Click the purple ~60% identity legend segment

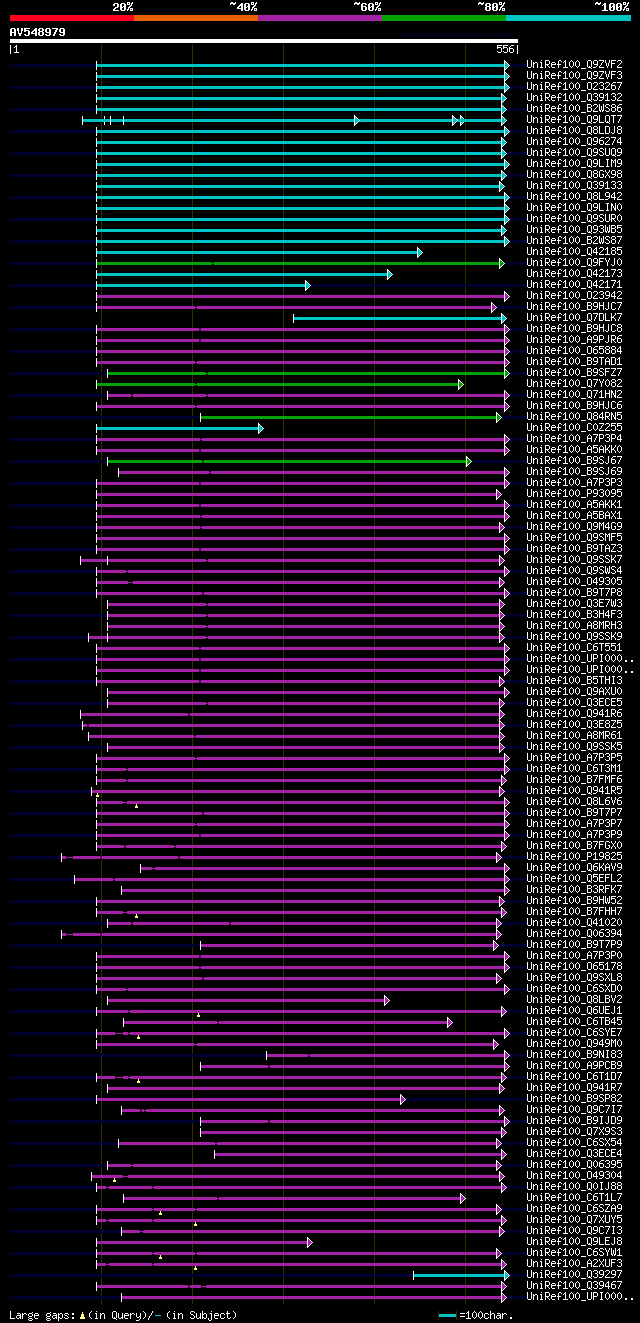coord(320,17)
